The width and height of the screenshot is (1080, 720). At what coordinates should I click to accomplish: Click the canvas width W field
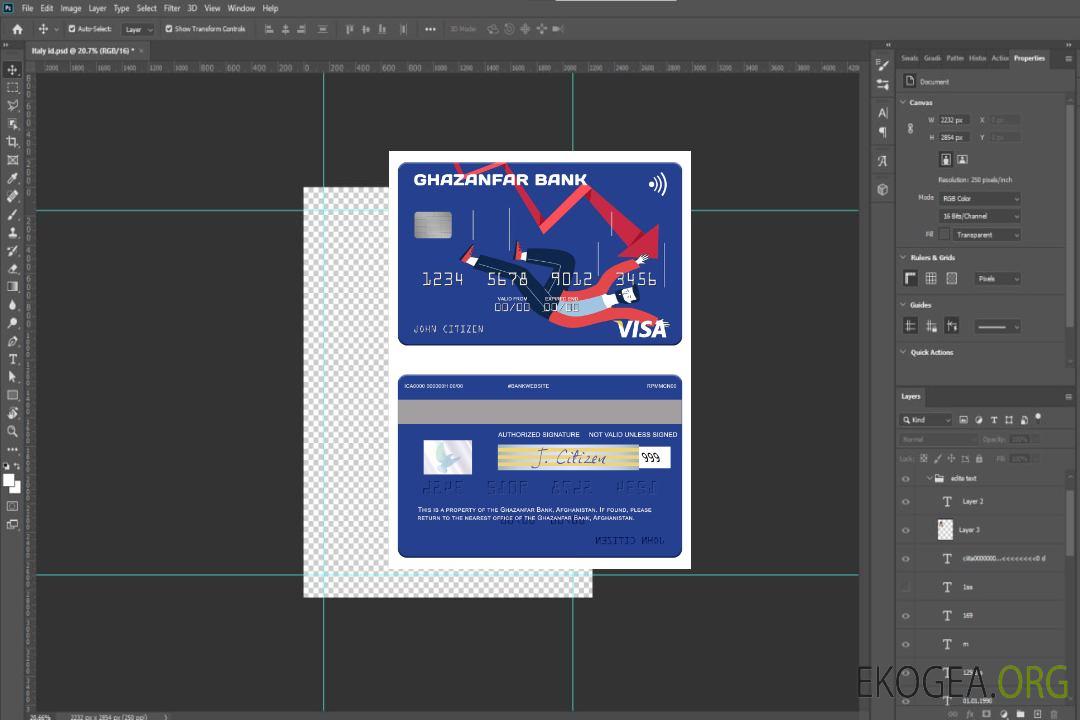[x=954, y=120]
